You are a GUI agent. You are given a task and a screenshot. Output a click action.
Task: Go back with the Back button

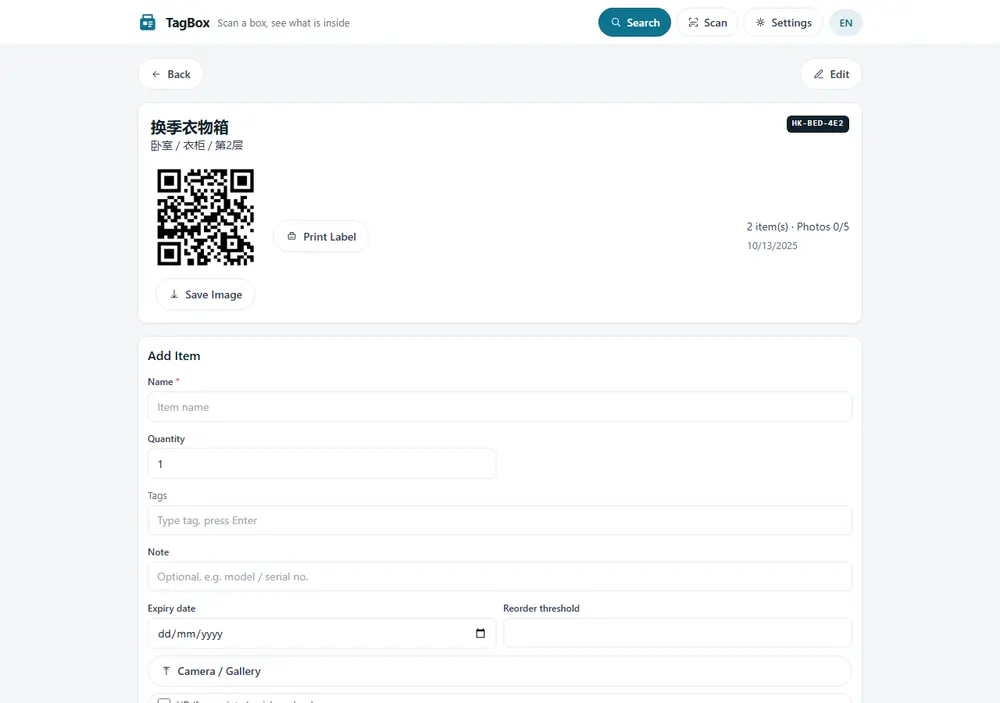pyautogui.click(x=171, y=74)
